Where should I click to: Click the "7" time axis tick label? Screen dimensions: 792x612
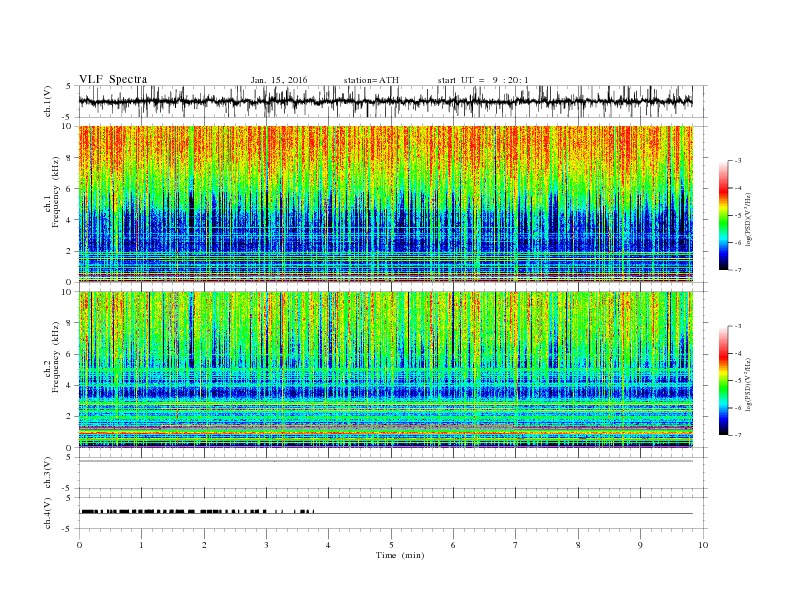(516, 545)
